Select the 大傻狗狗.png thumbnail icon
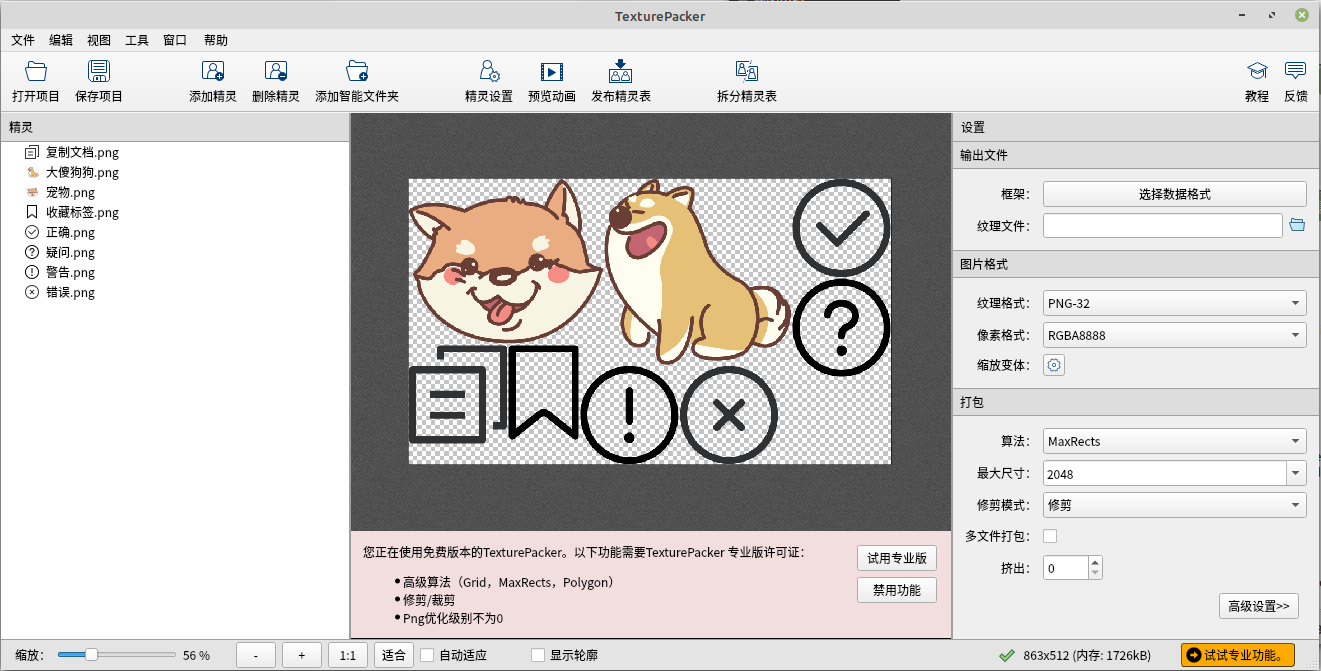This screenshot has width=1321, height=671. pos(32,172)
